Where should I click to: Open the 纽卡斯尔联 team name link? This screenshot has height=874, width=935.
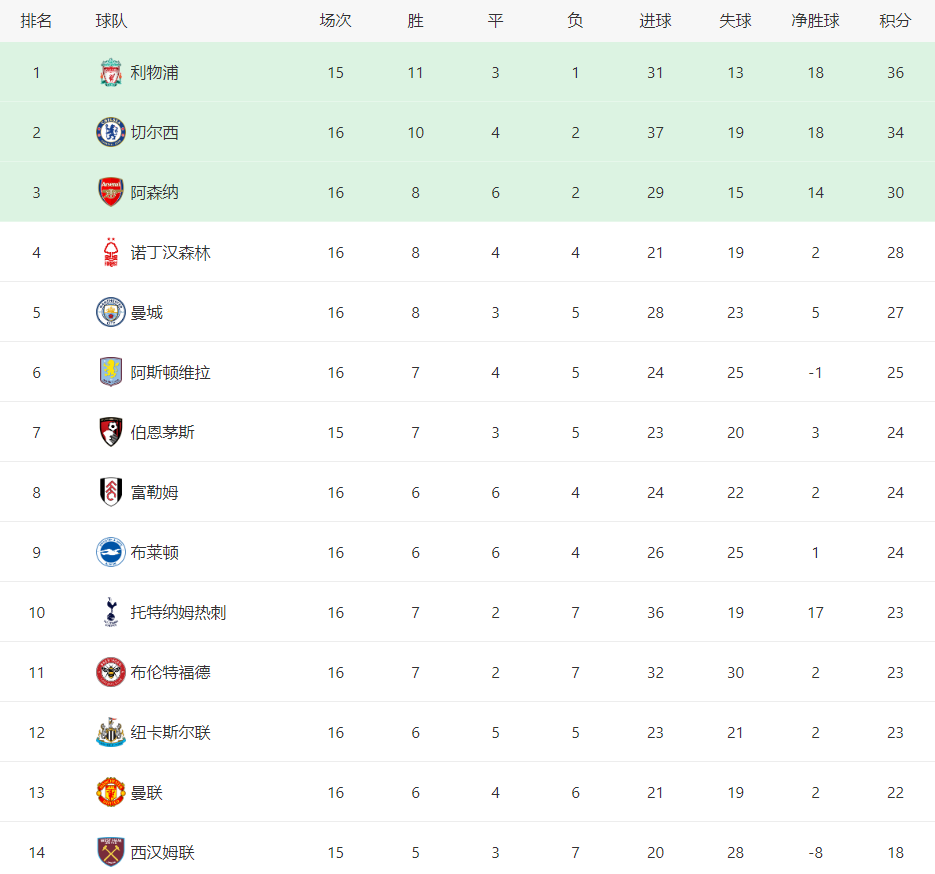point(170,732)
